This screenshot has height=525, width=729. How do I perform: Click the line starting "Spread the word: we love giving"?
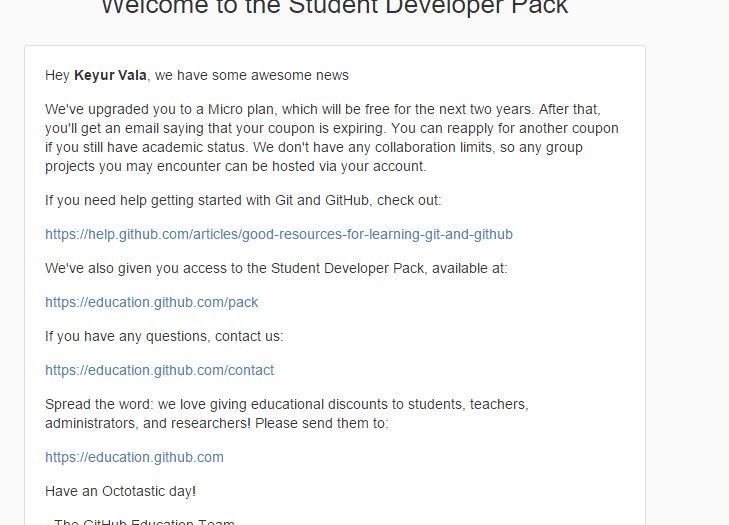(x=287, y=404)
